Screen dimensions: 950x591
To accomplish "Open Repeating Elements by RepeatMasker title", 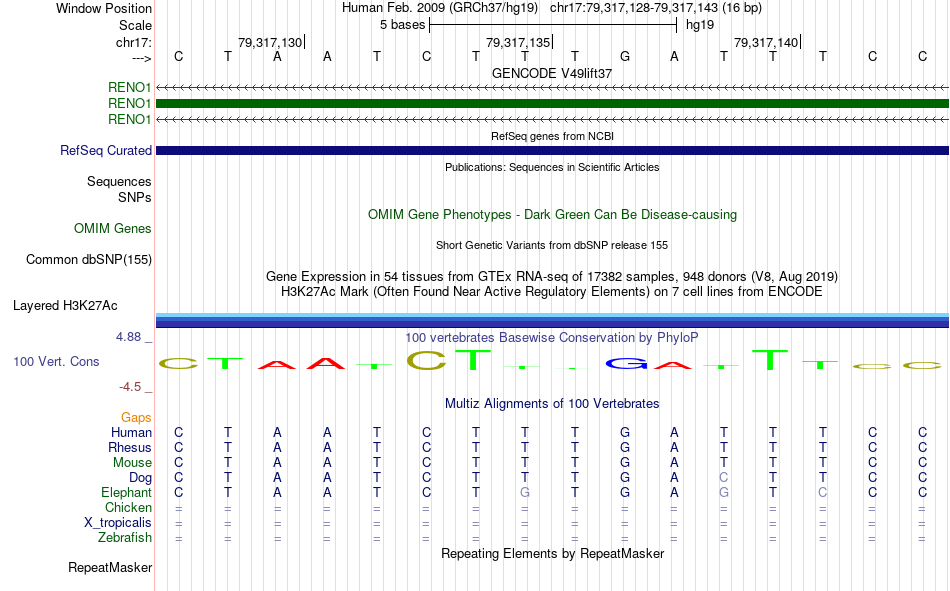I will [552, 554].
